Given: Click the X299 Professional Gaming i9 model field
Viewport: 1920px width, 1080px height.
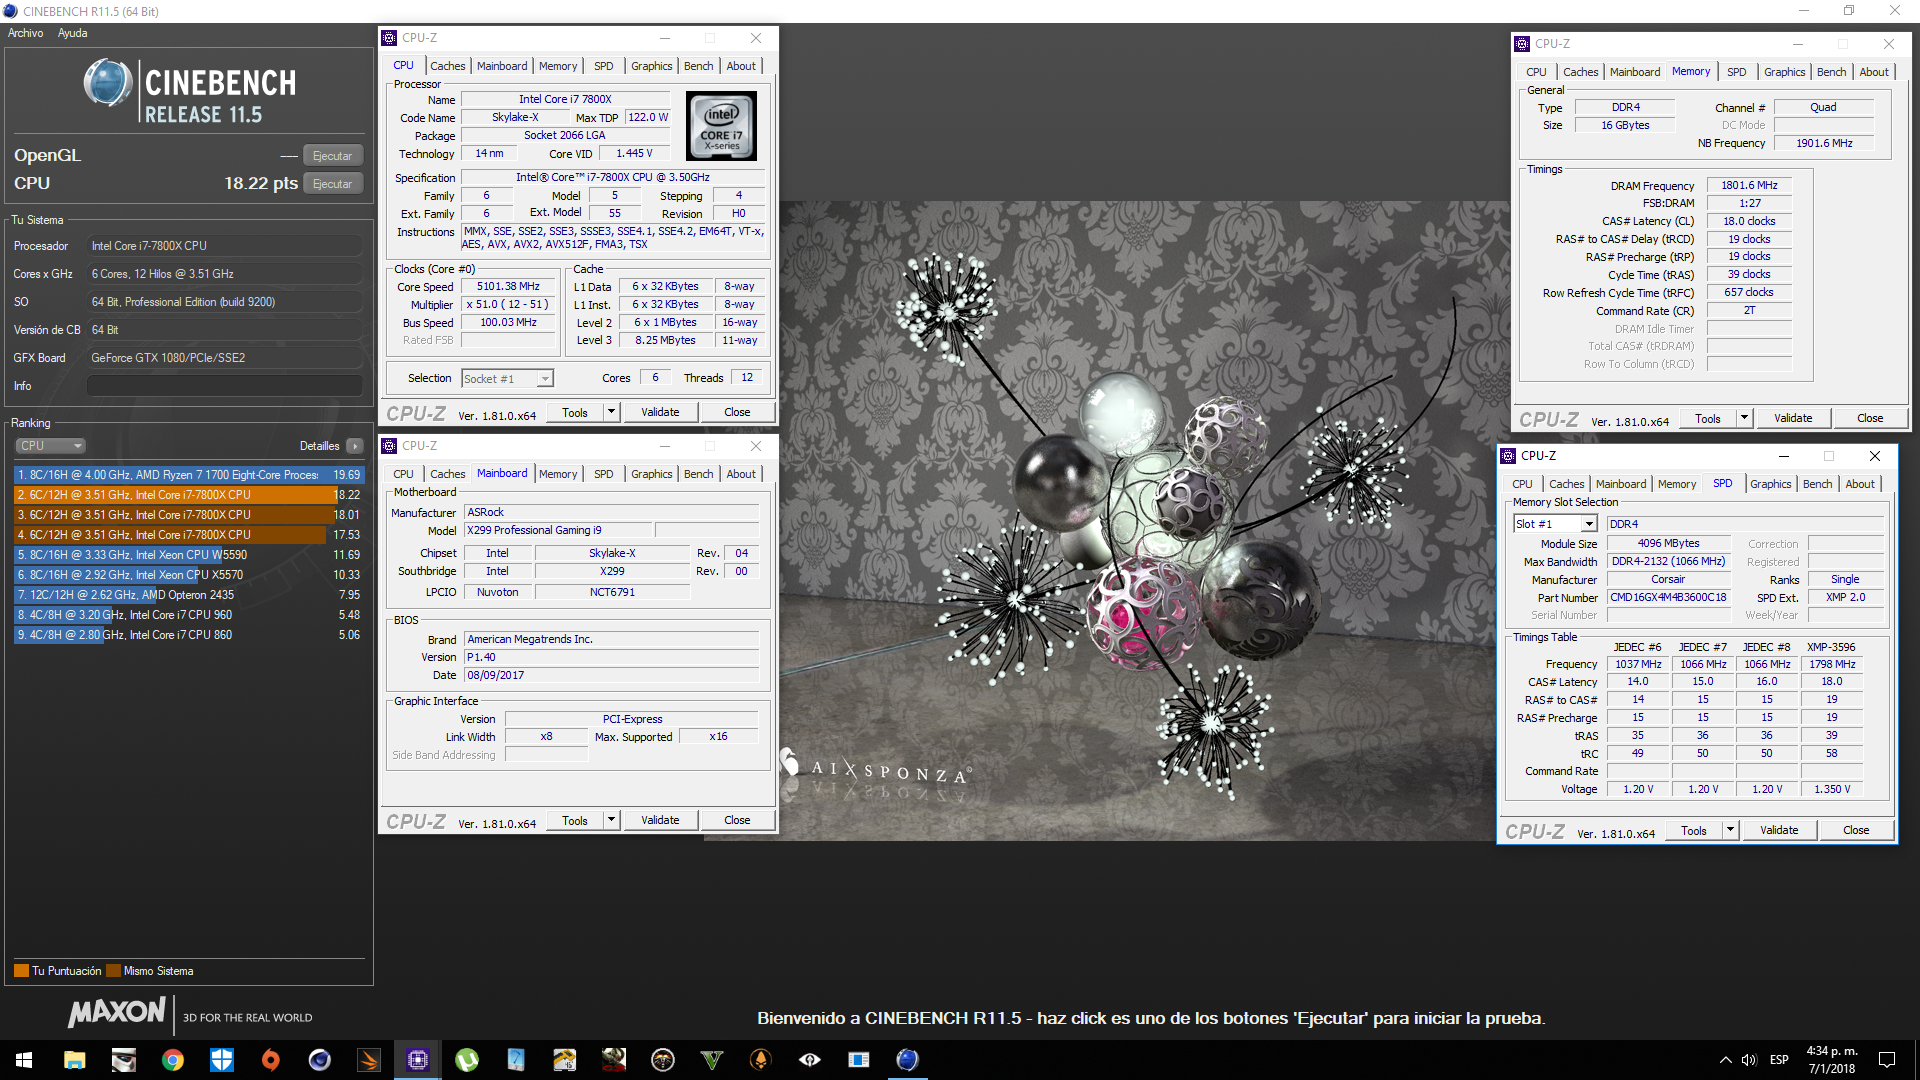Looking at the screenshot, I should (x=557, y=531).
